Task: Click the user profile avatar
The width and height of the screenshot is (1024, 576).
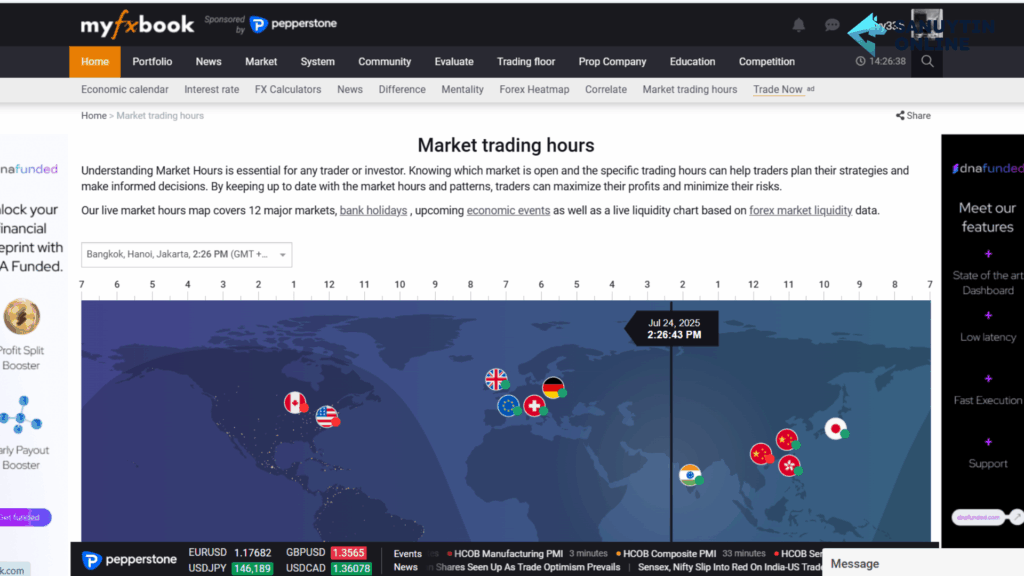Action: 927,24
